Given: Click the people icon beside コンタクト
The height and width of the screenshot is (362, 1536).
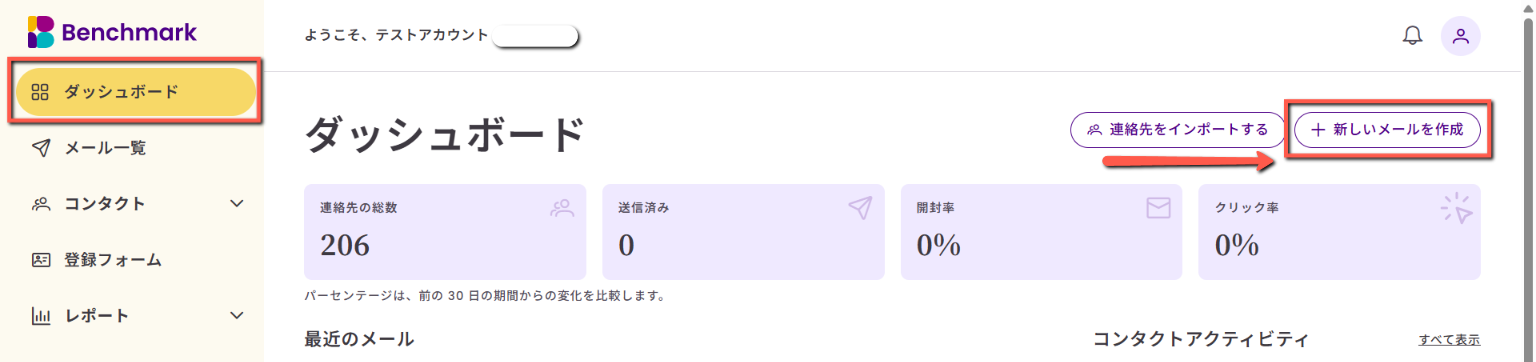Looking at the screenshot, I should [x=41, y=204].
